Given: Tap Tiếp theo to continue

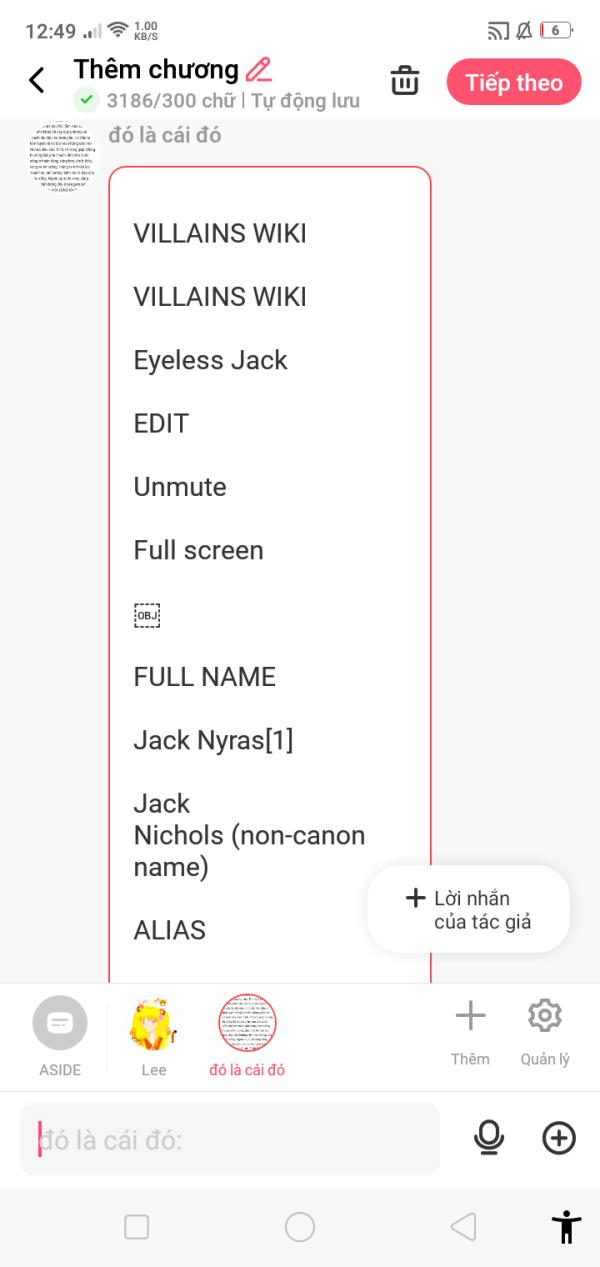Looking at the screenshot, I should click(514, 82).
